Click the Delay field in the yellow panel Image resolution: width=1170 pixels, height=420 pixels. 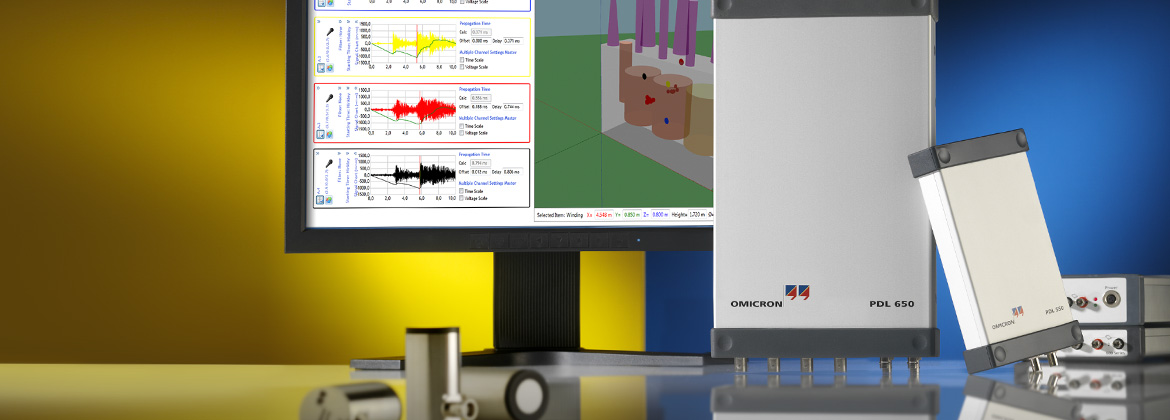coord(513,41)
